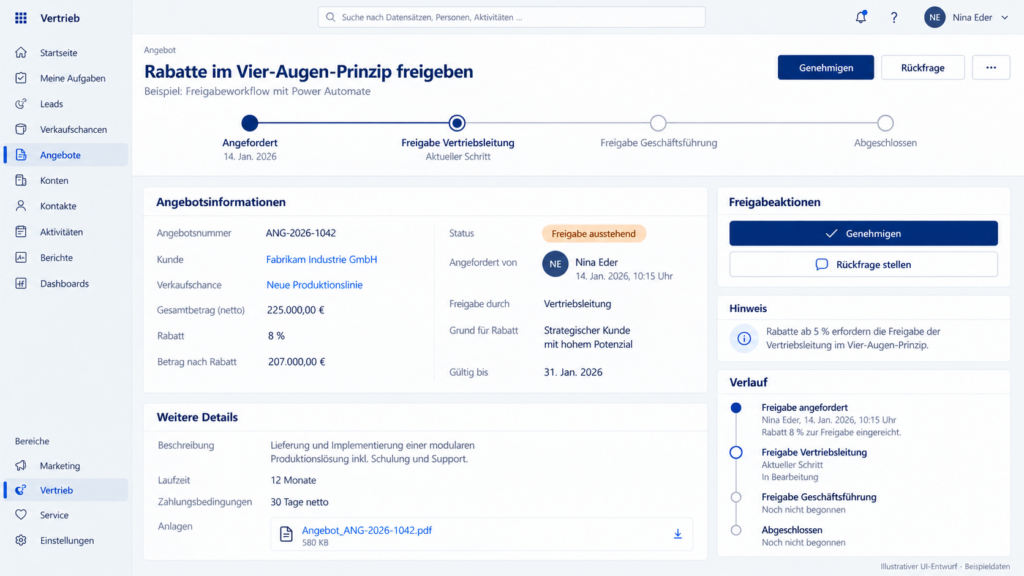
Task: Click the notification bell icon
Action: pyautogui.click(x=861, y=17)
